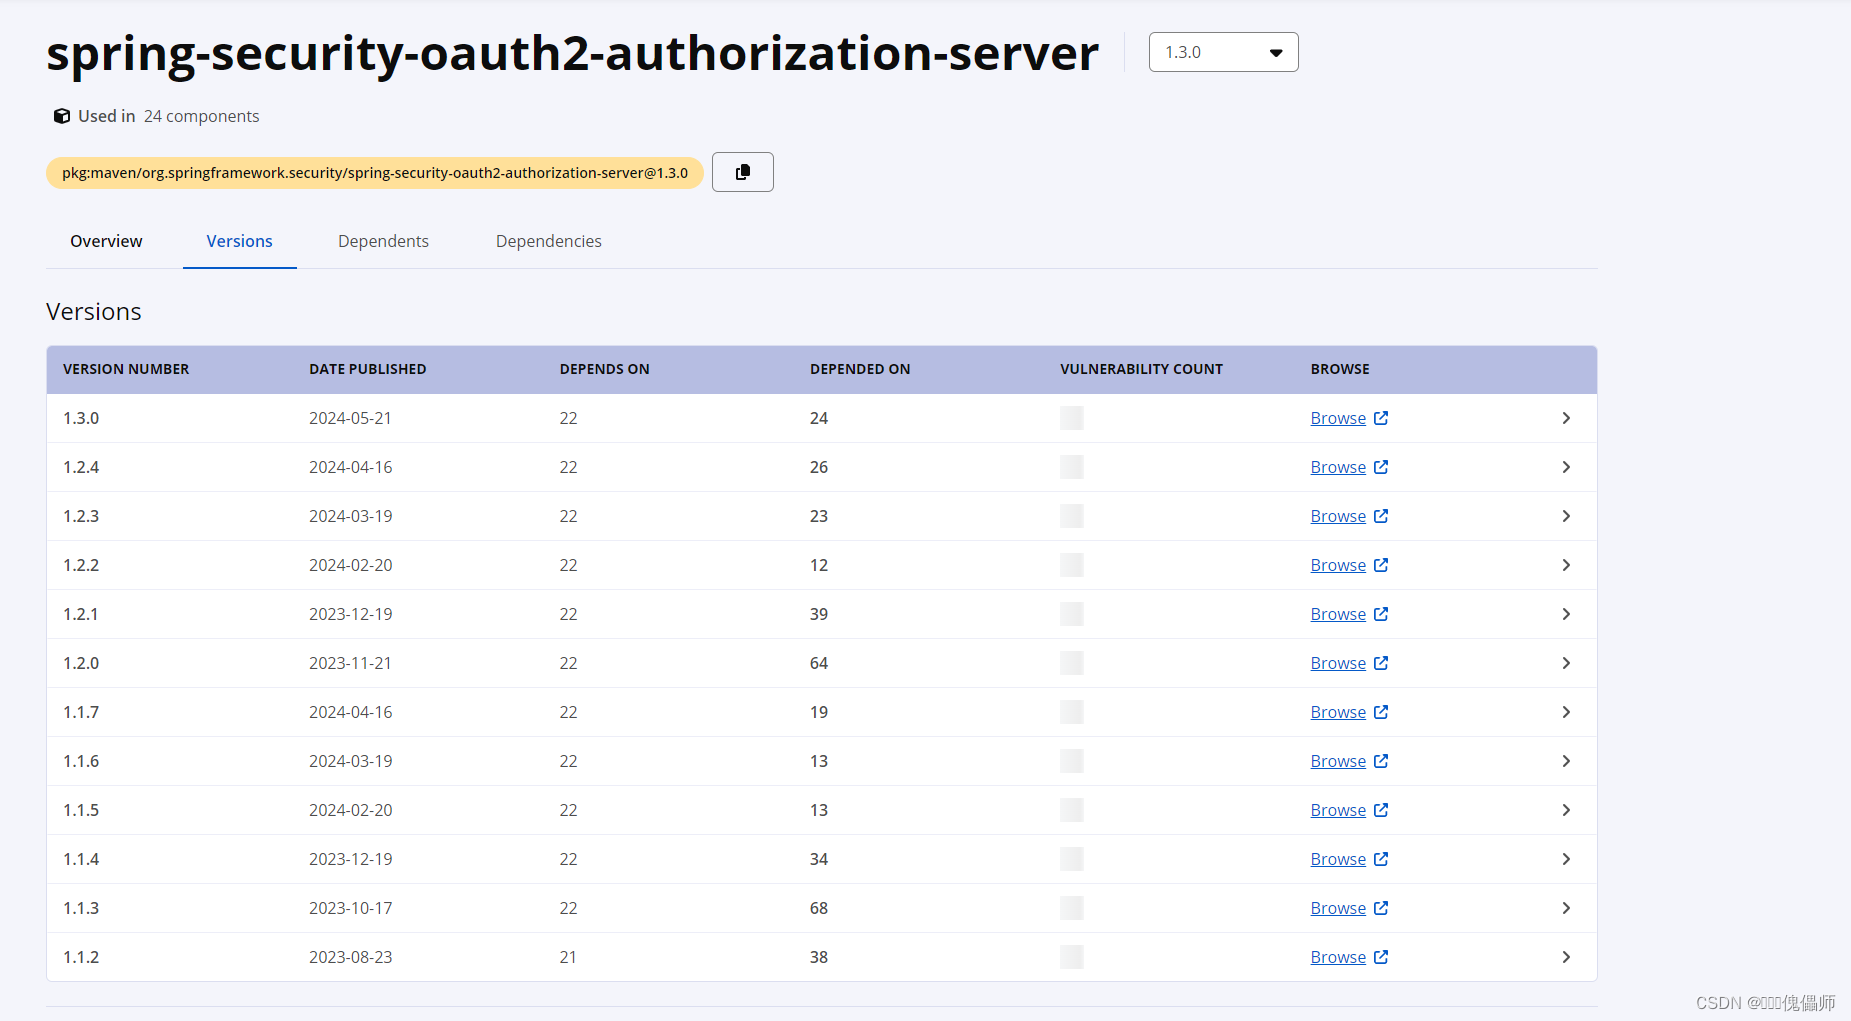Viewport: 1851px width, 1021px height.
Task: Click the external link icon in row 1.1.5
Action: click(x=1381, y=810)
